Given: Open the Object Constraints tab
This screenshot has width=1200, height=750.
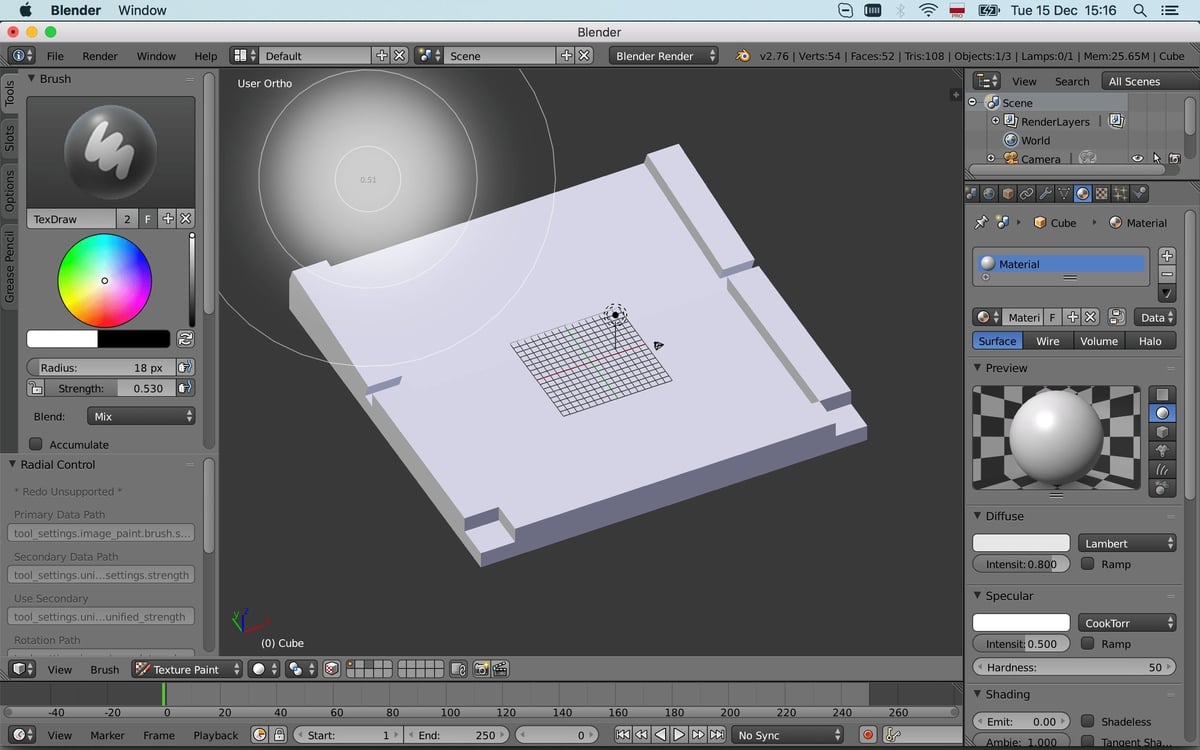Looking at the screenshot, I should click(1027, 193).
